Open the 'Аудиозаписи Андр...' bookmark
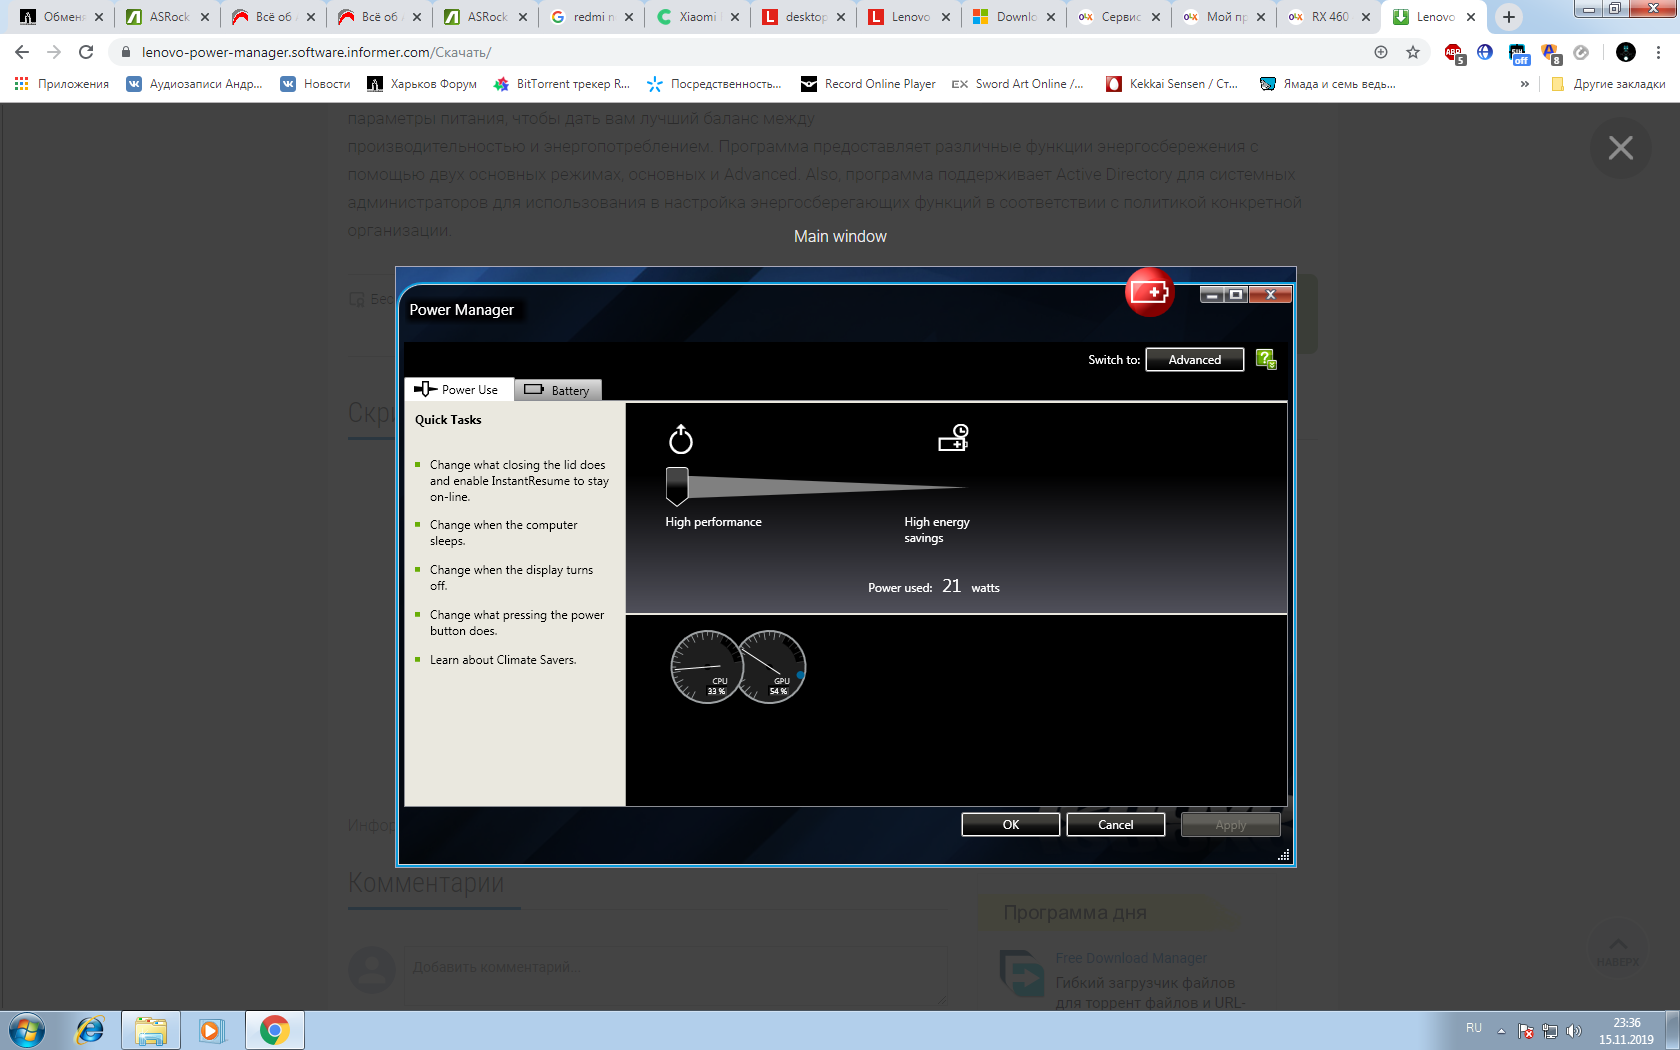 coord(195,84)
